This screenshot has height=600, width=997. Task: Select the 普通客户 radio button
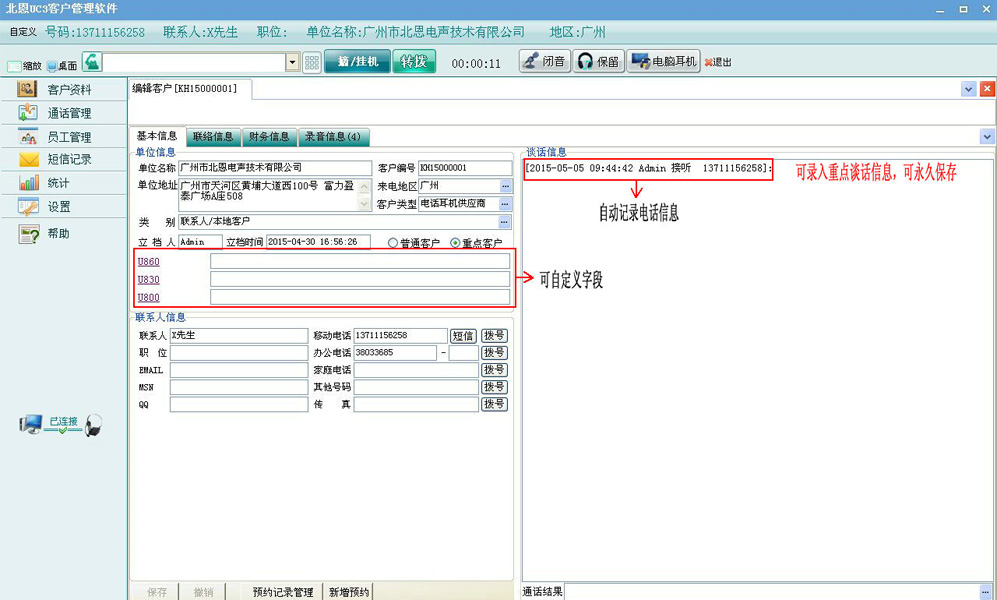coord(393,243)
